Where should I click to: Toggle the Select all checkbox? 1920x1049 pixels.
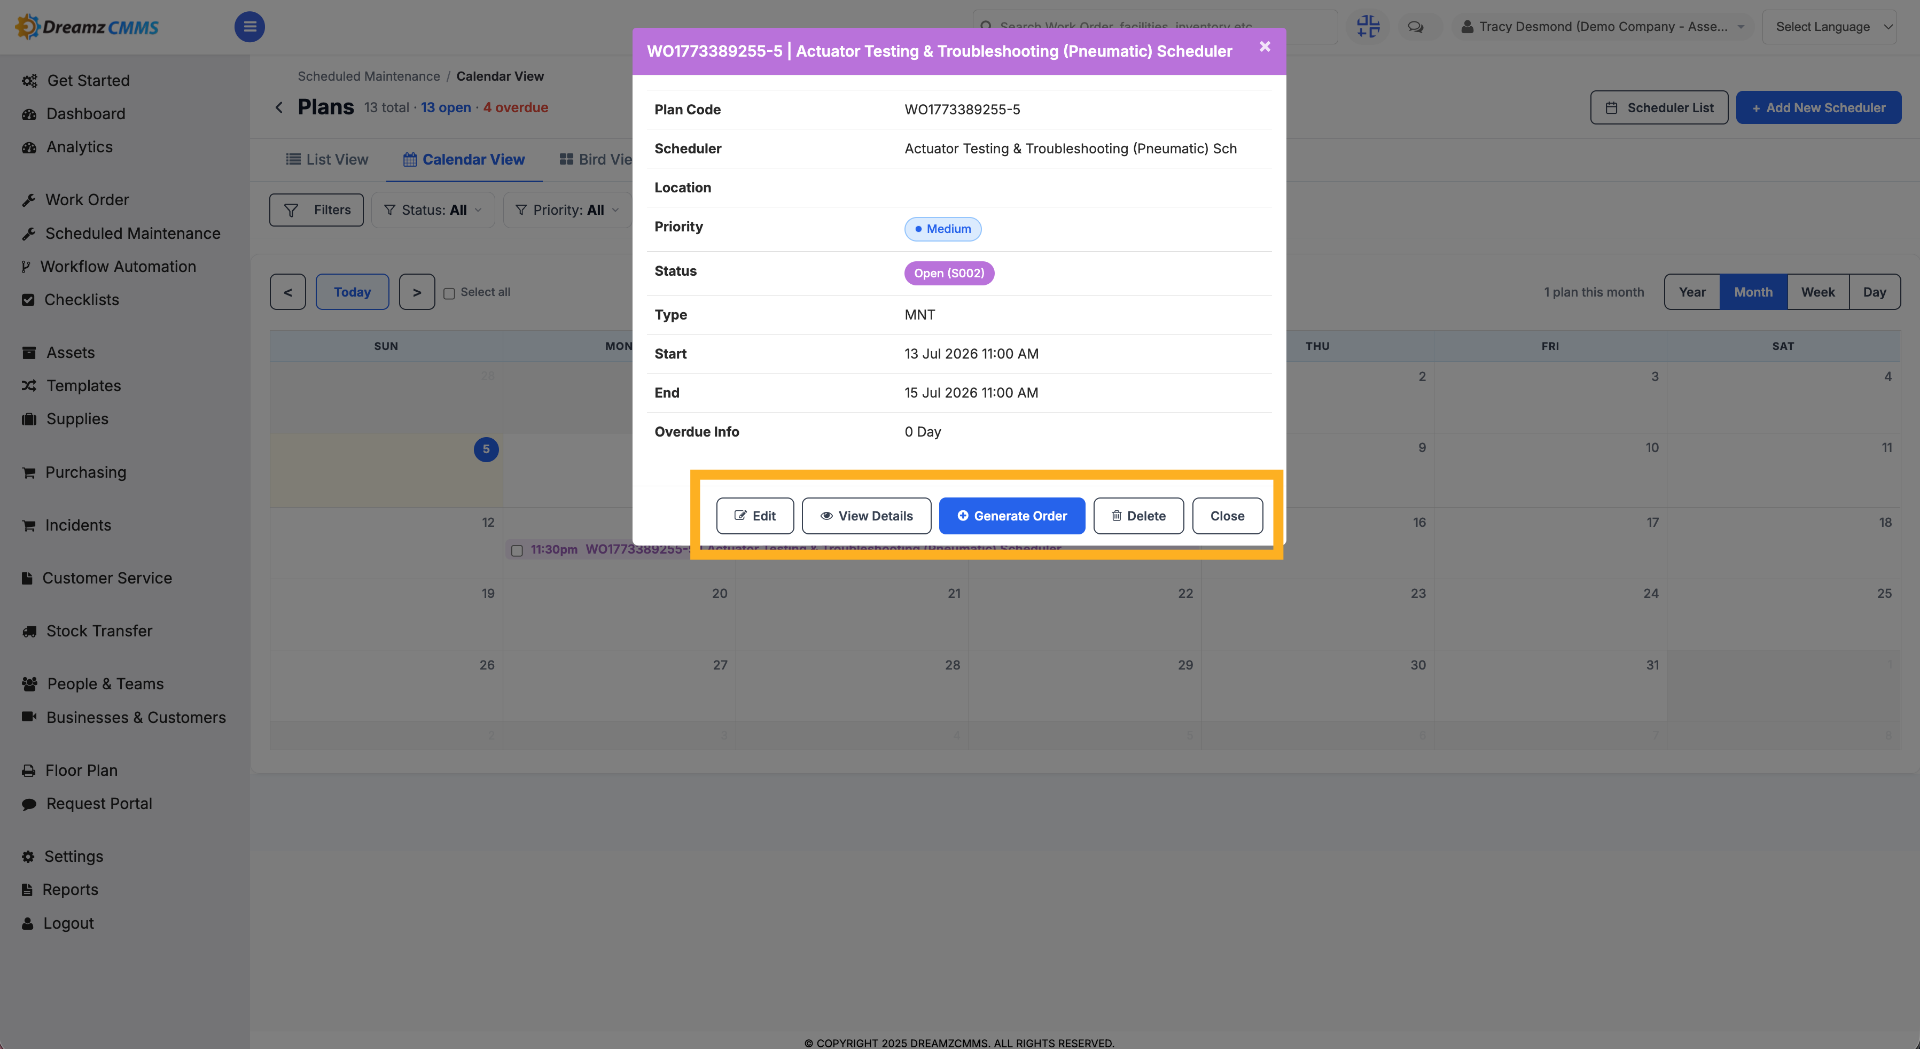click(449, 293)
